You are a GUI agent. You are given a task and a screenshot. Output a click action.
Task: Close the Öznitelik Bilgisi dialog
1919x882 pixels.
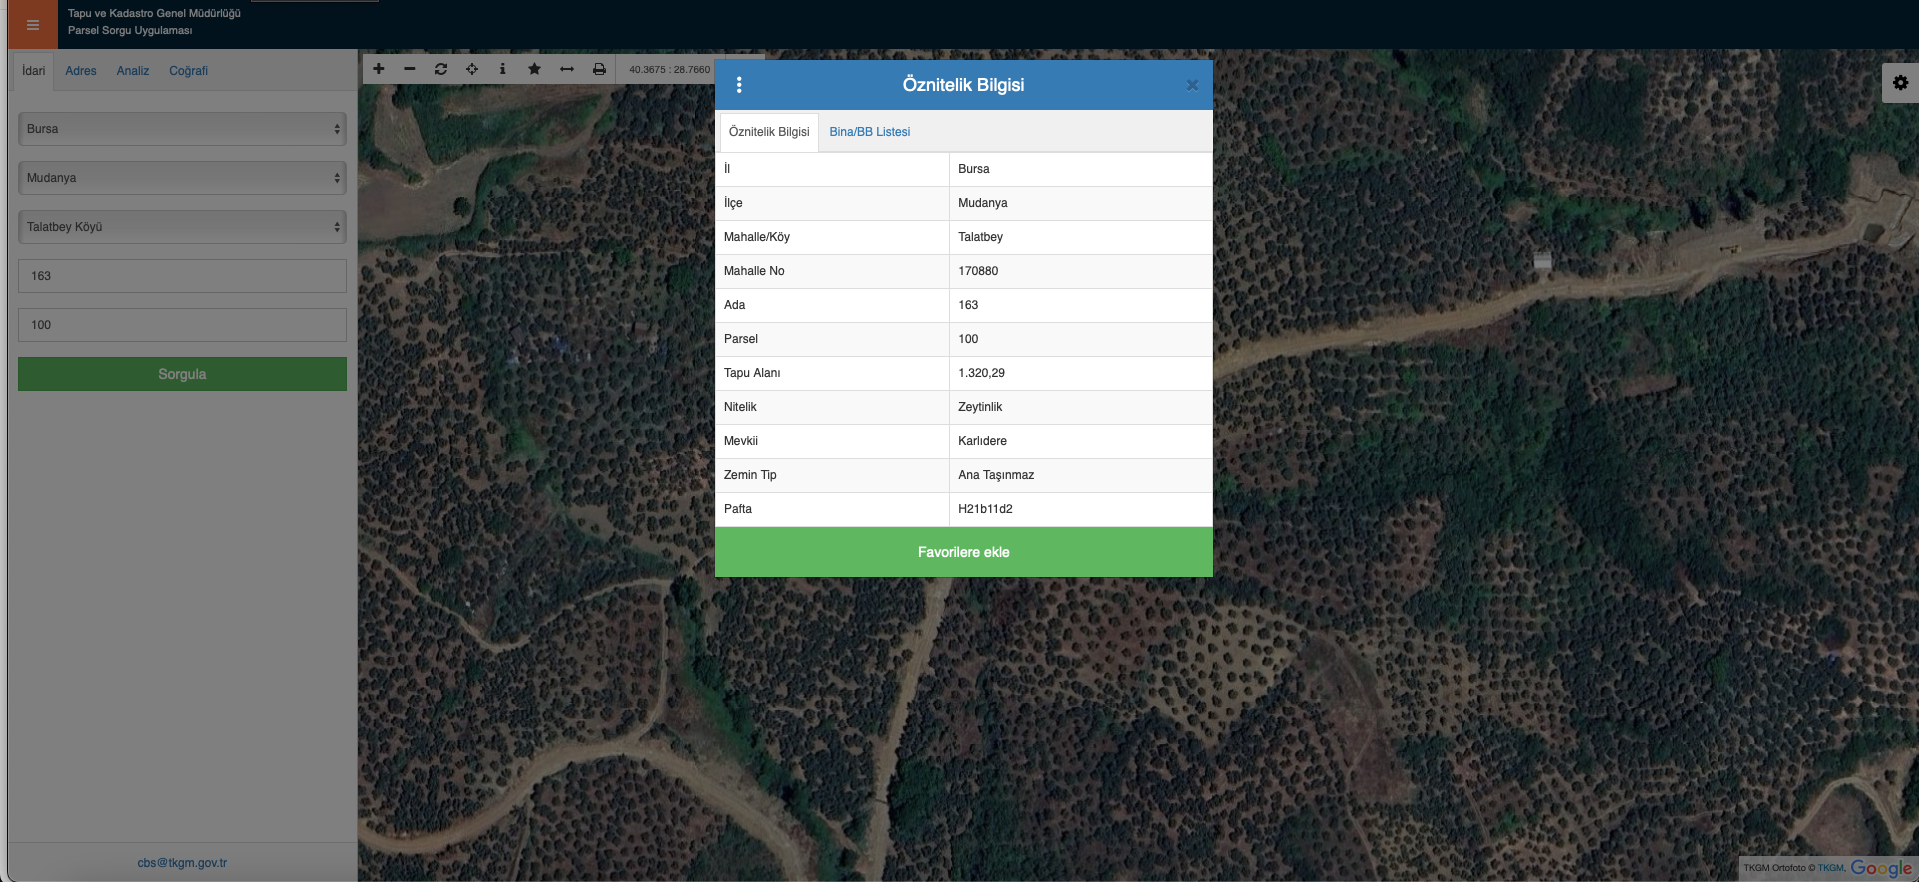[x=1192, y=85]
